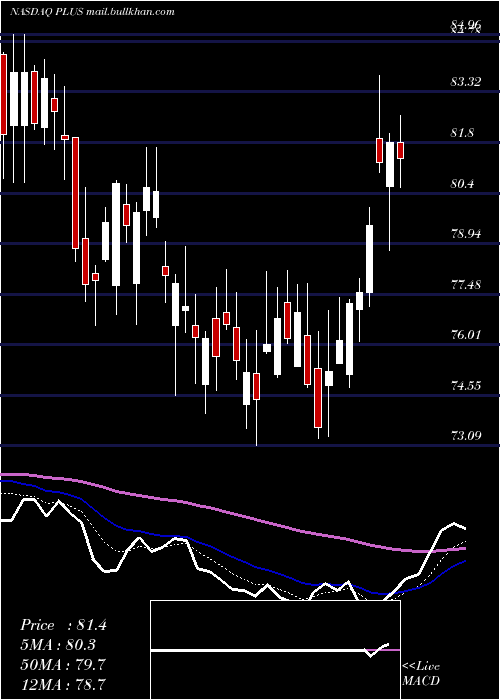Viewport: 500px width, 700px height.
Task: Click the 83.32 price axis label
Action: (x=466, y=82)
